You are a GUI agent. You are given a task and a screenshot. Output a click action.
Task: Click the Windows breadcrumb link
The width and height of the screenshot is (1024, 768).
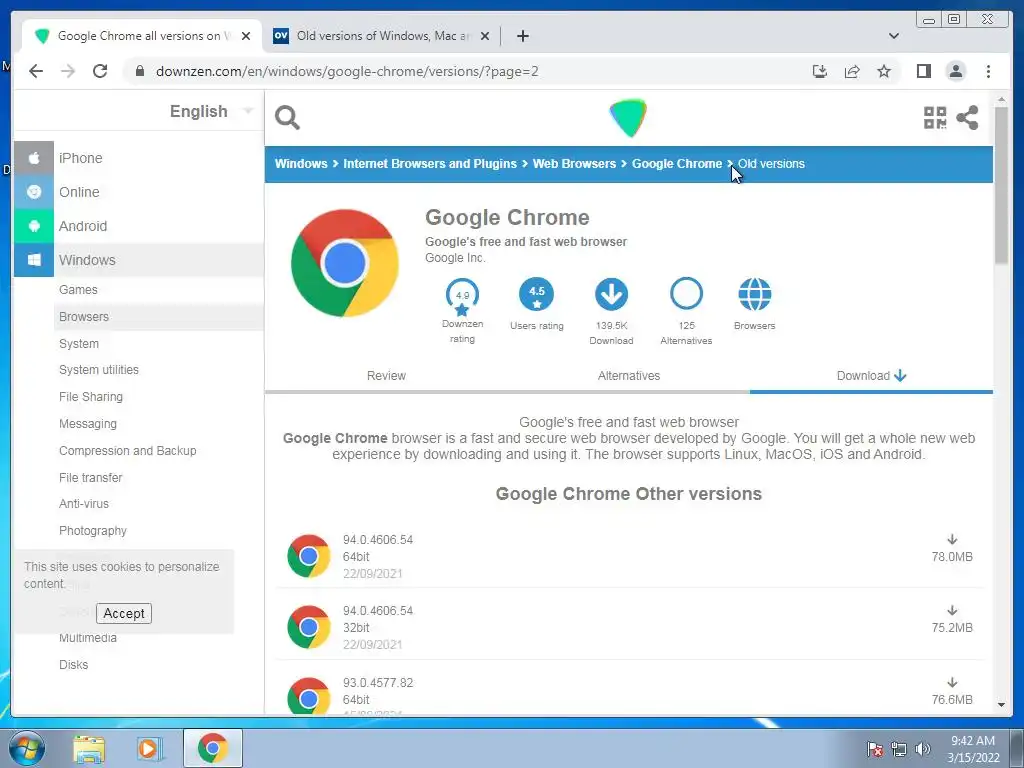pos(300,164)
